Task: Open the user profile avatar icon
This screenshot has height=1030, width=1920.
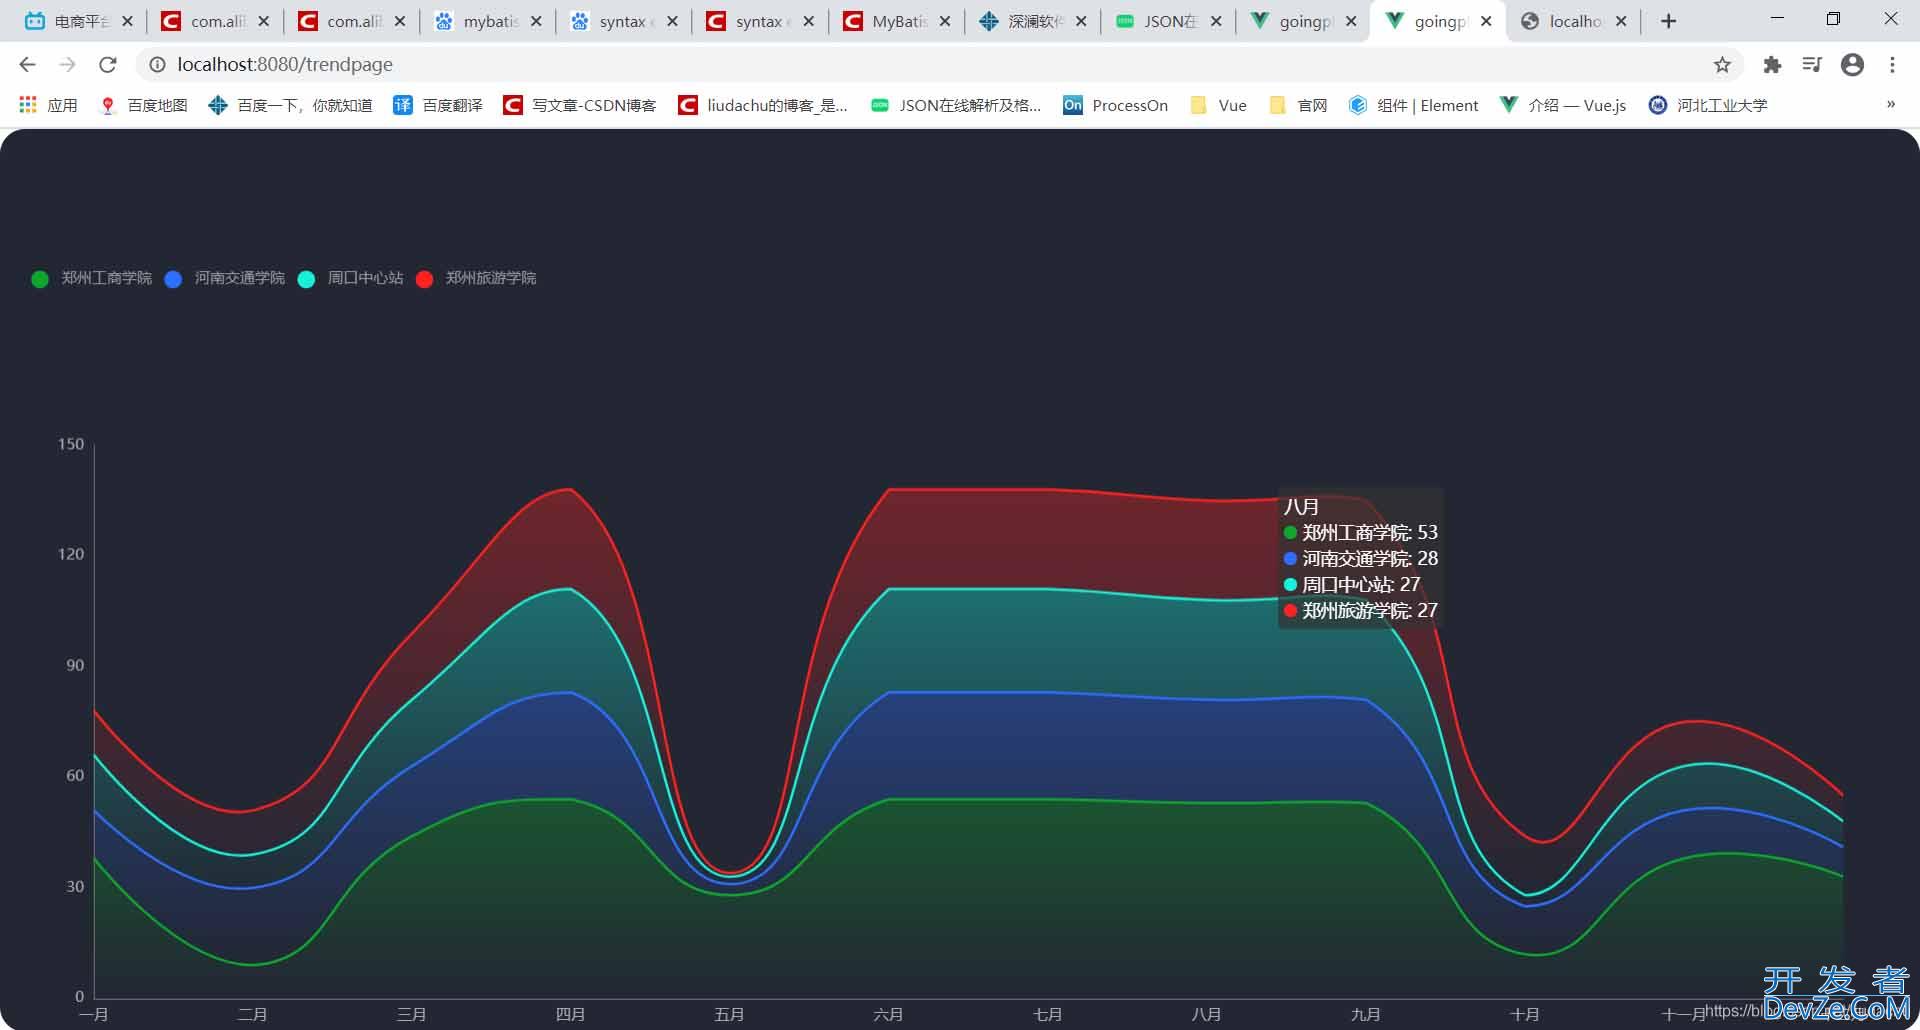Action: click(1852, 65)
